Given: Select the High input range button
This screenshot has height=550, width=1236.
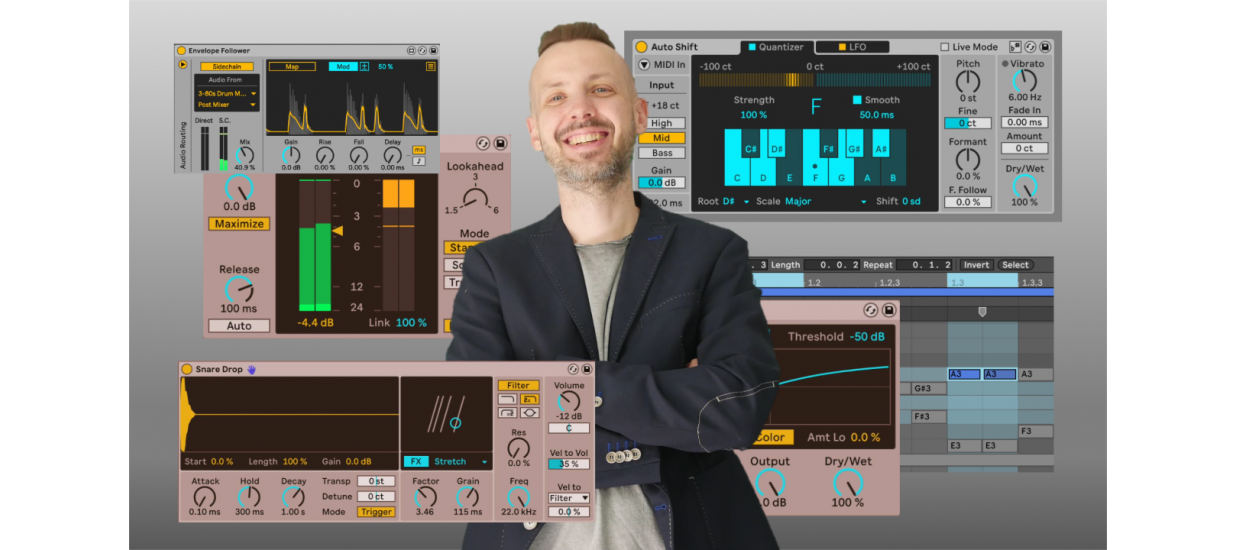Looking at the screenshot, I should point(662,124).
